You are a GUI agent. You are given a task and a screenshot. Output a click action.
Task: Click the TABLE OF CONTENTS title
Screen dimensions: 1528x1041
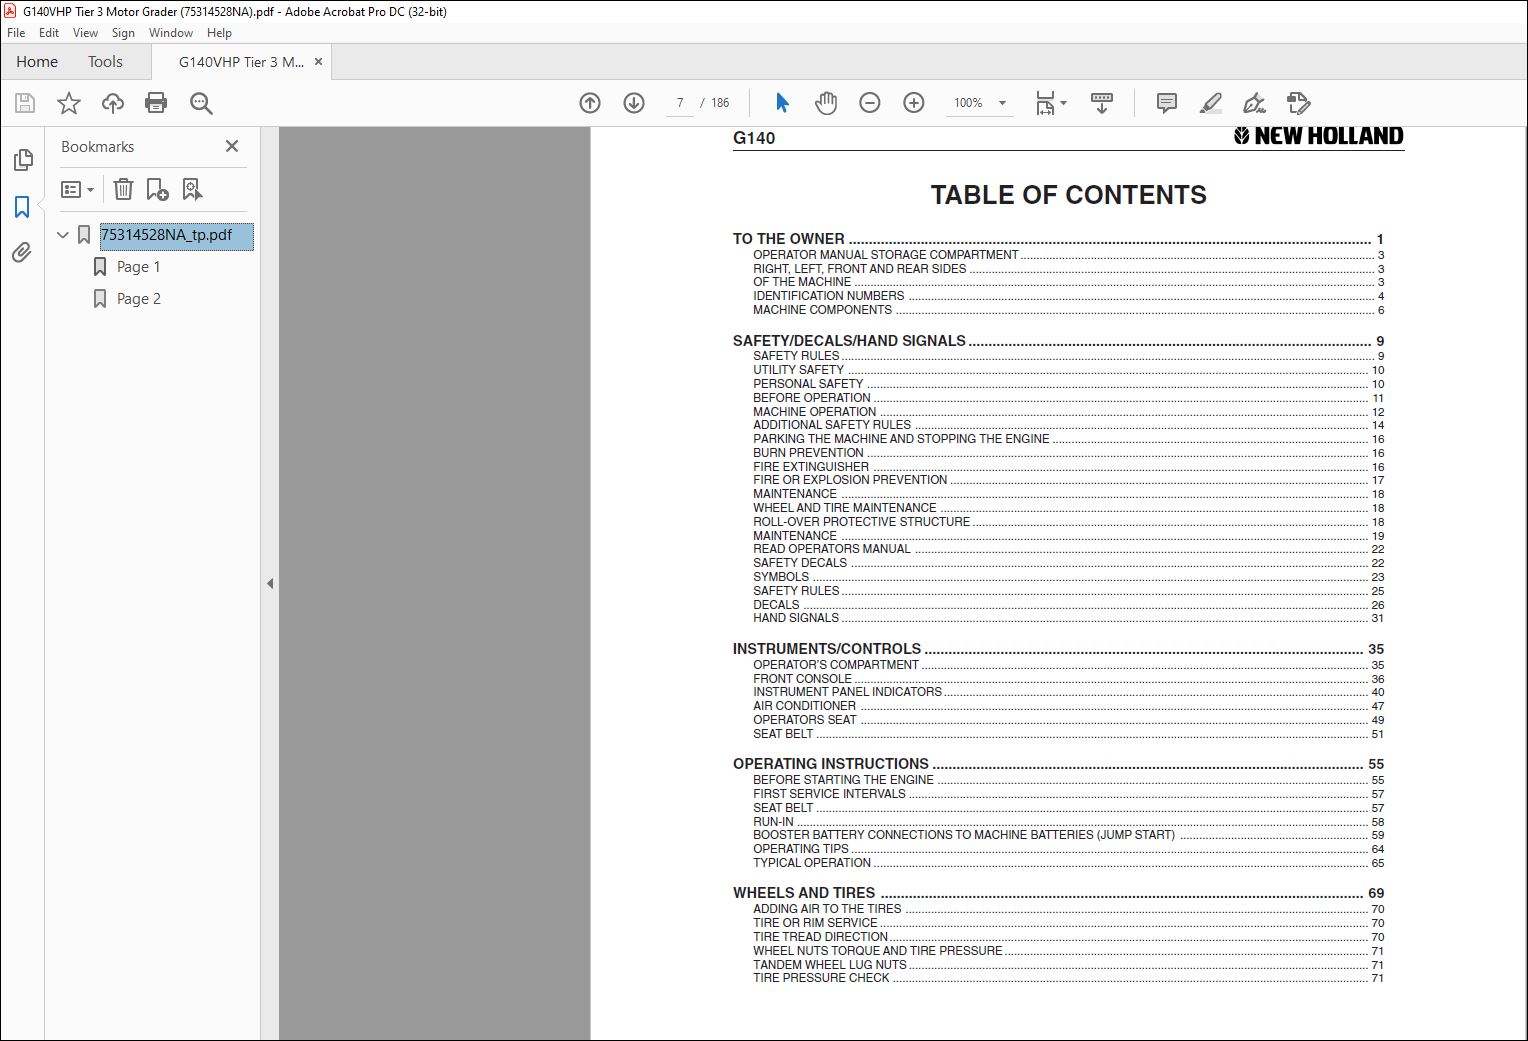[1068, 195]
